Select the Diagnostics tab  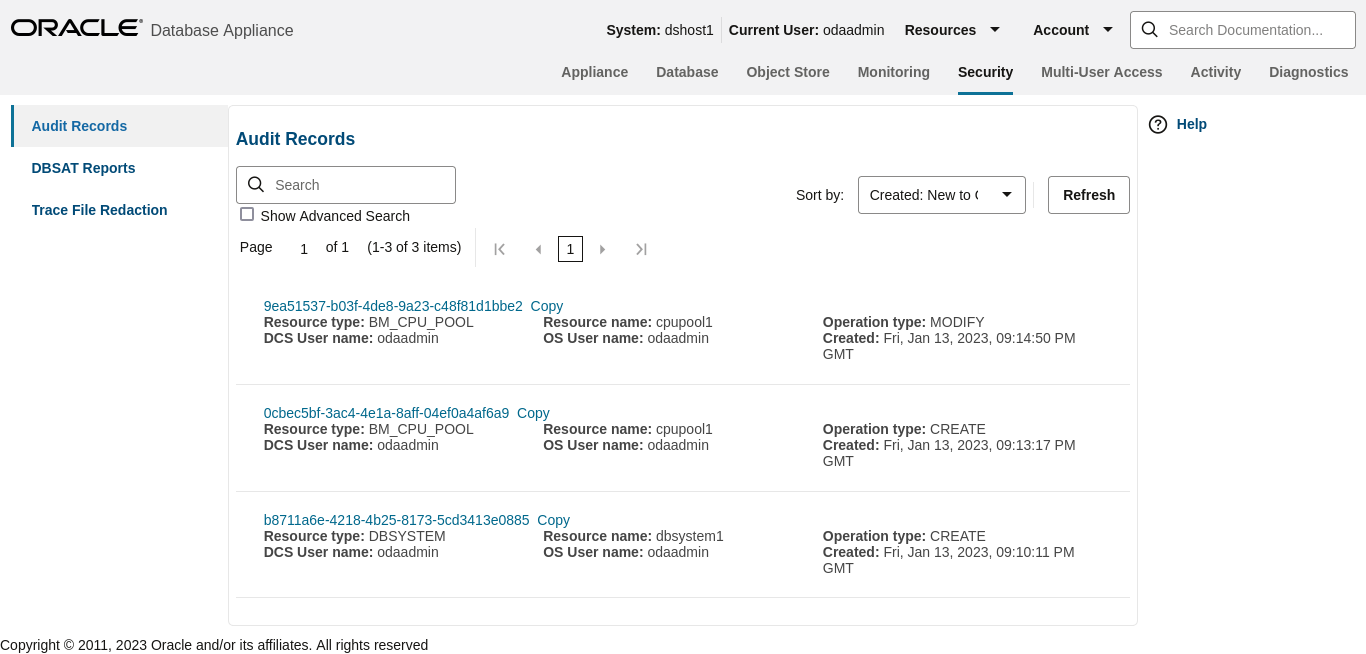1308,72
